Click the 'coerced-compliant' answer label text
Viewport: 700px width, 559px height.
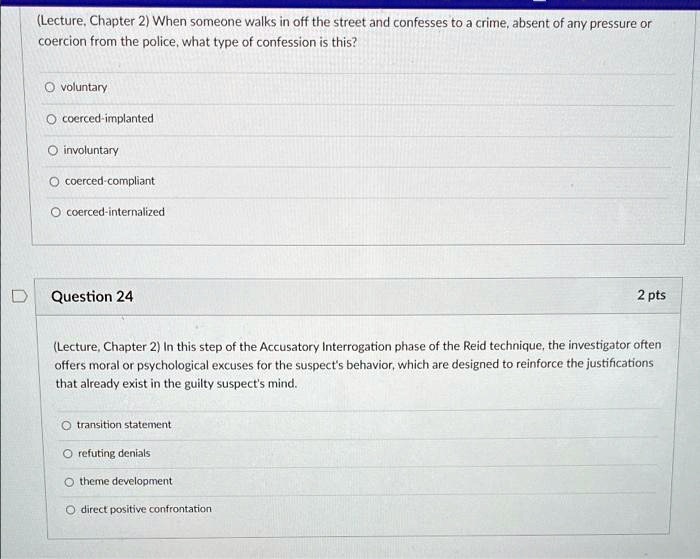pyautogui.click(x=109, y=181)
